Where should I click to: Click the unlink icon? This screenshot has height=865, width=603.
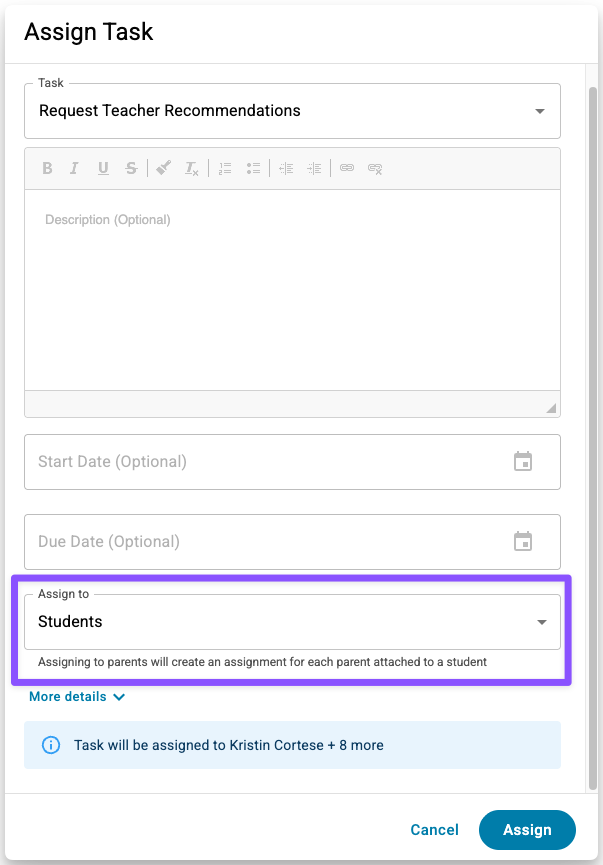[x=375, y=169]
